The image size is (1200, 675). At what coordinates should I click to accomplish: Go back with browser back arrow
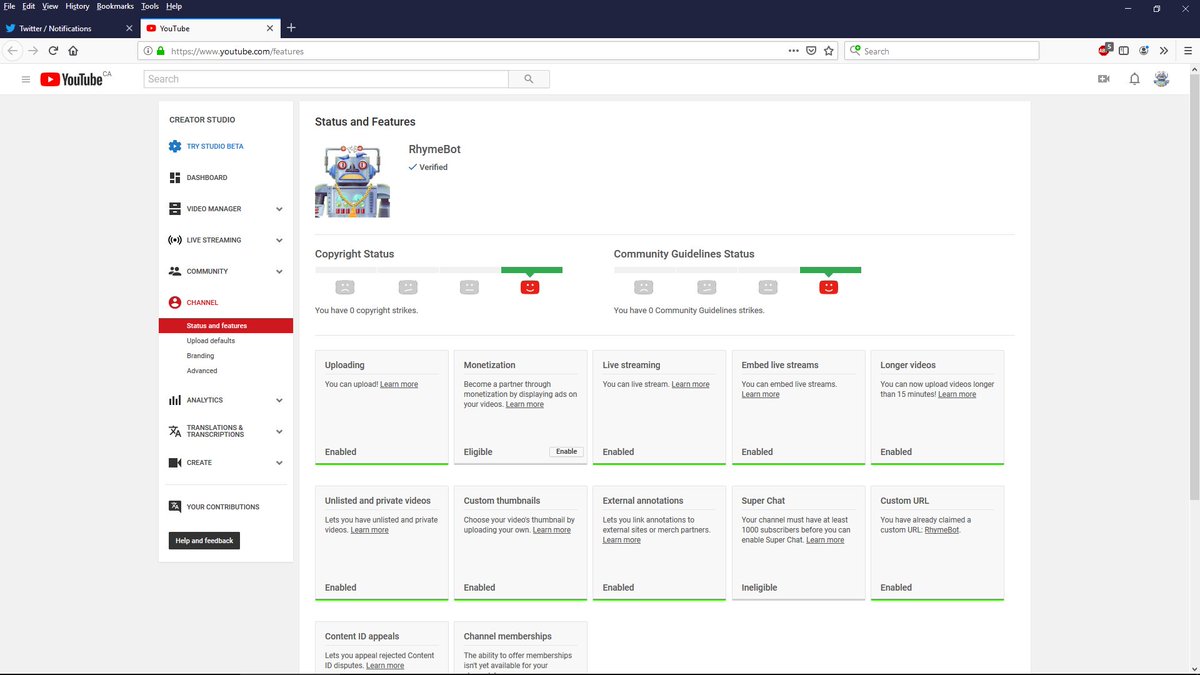(x=13, y=51)
